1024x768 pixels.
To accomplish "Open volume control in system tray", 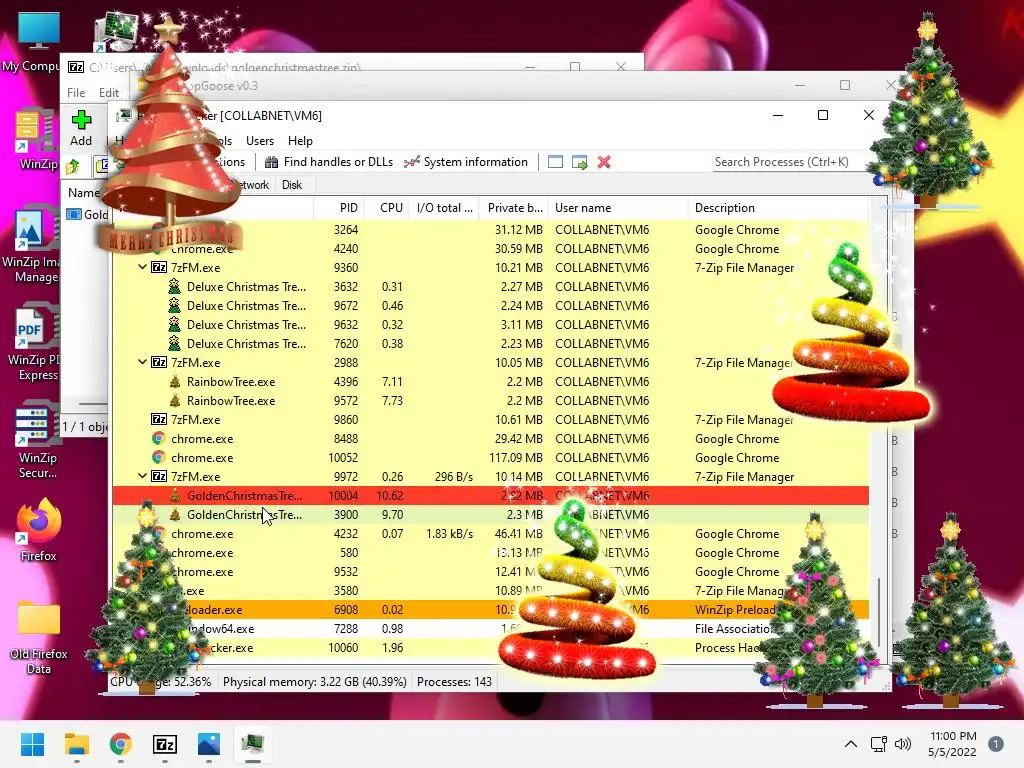I will coord(903,744).
